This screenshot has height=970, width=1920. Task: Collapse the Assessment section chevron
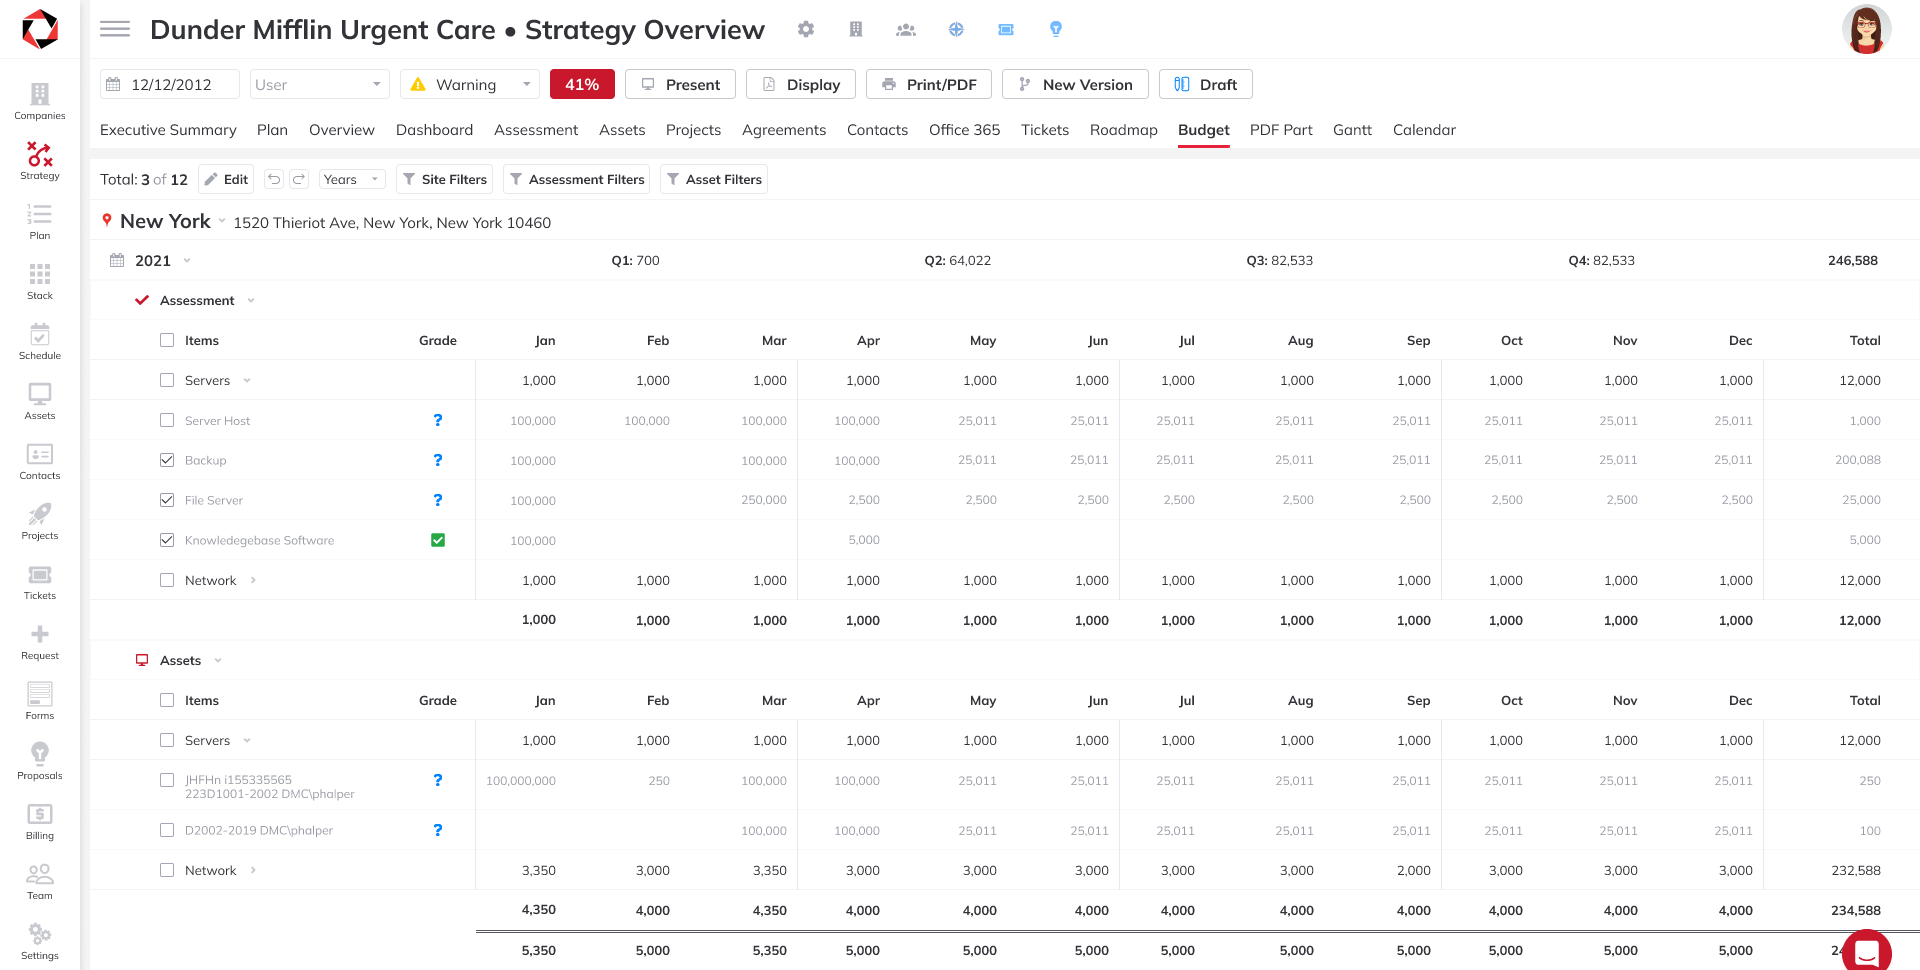[x=251, y=301]
